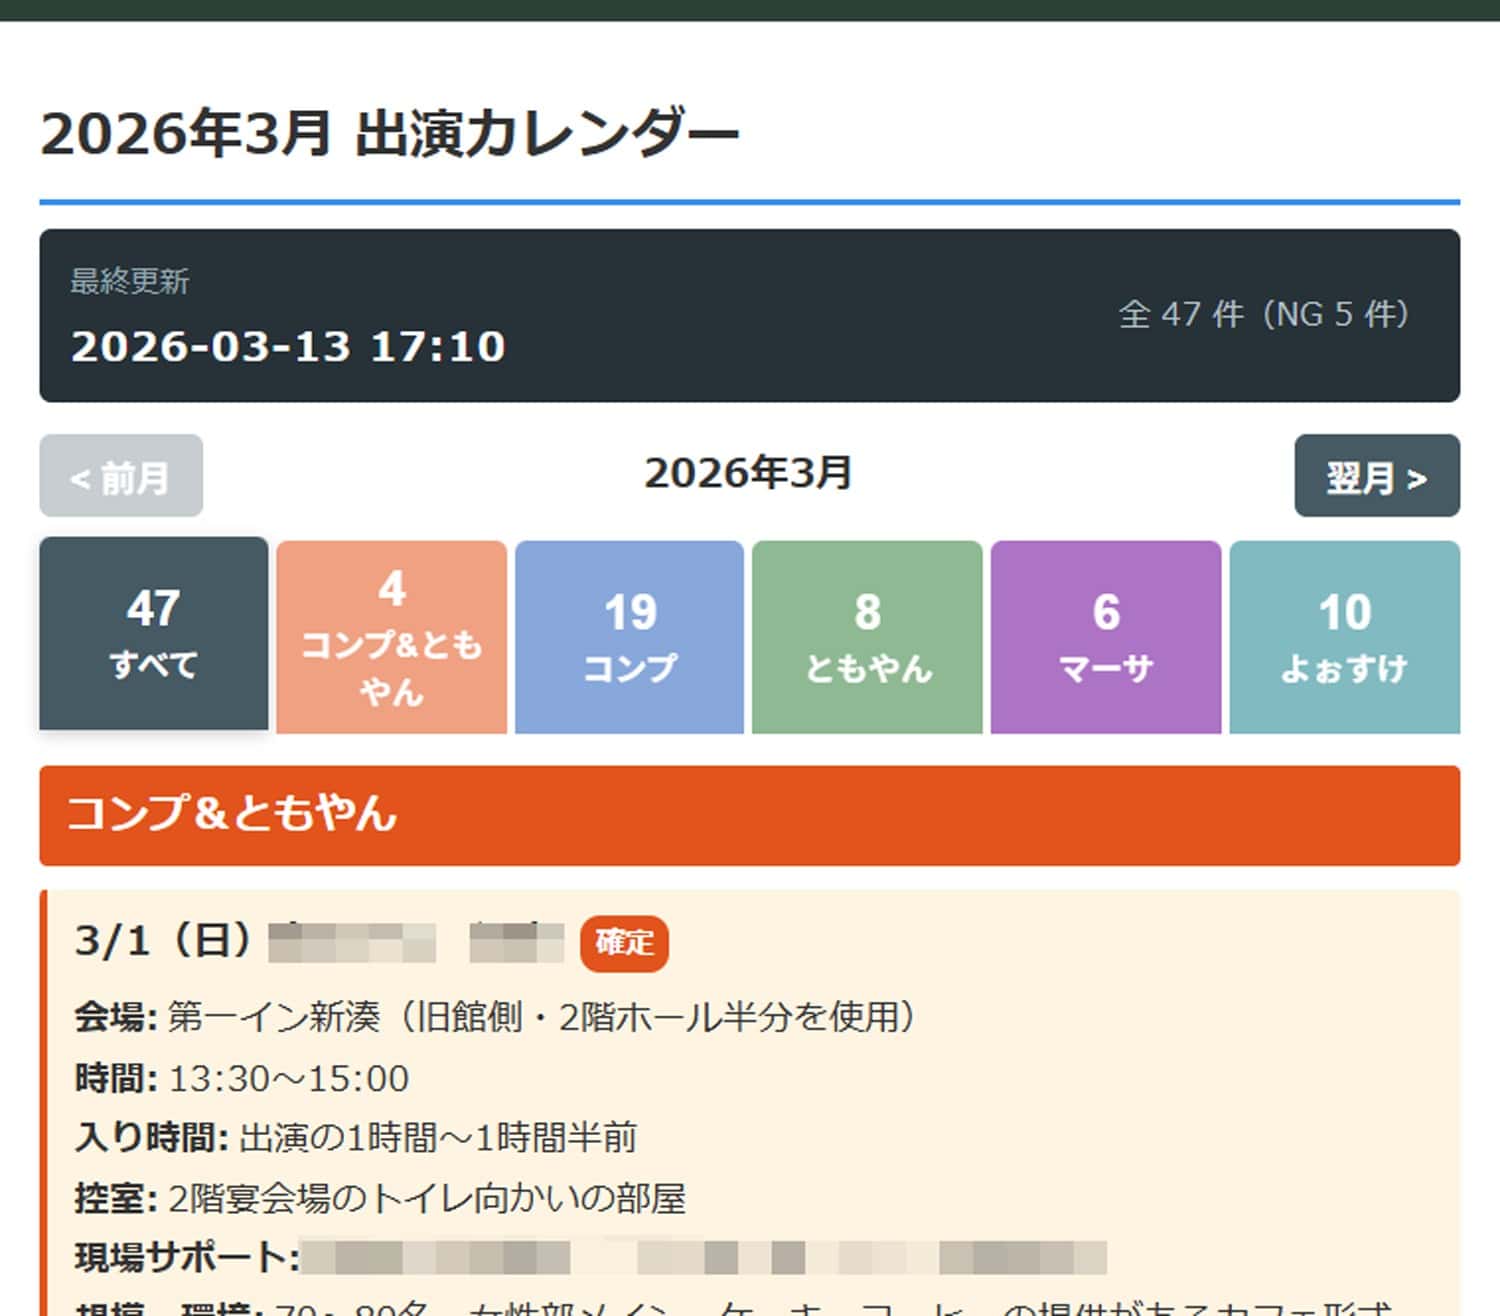This screenshot has height=1316, width=1500.
Task: Go to the next month with 翌月 button
Action: [x=1377, y=476]
